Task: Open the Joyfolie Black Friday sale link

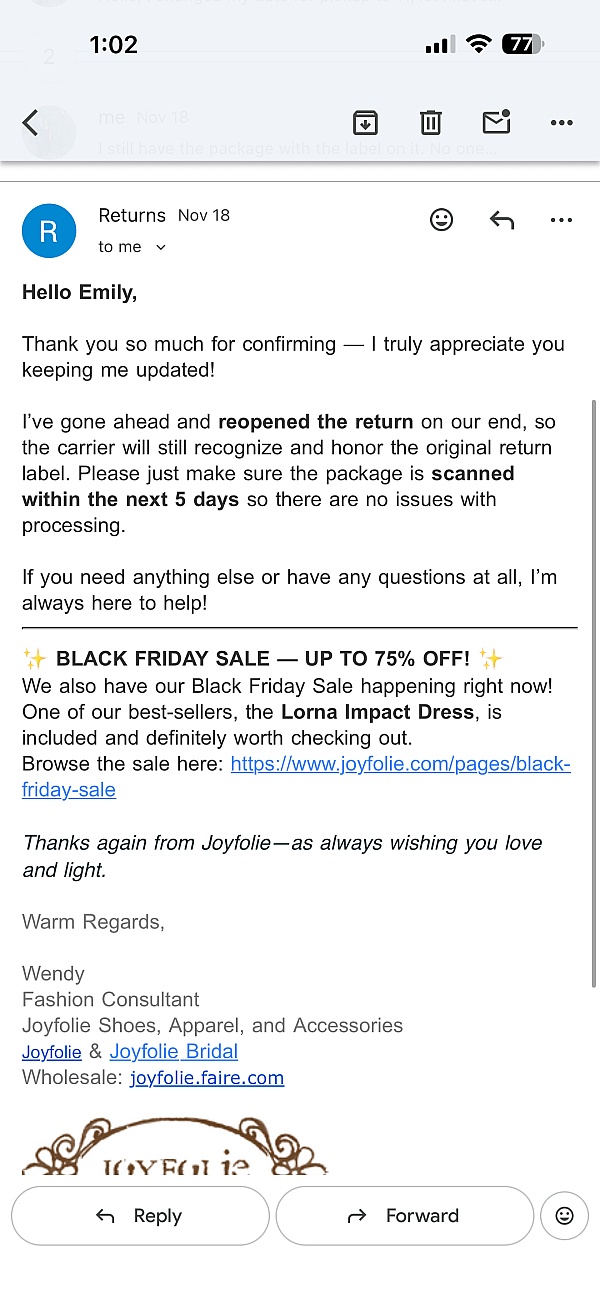Action: pos(400,765)
